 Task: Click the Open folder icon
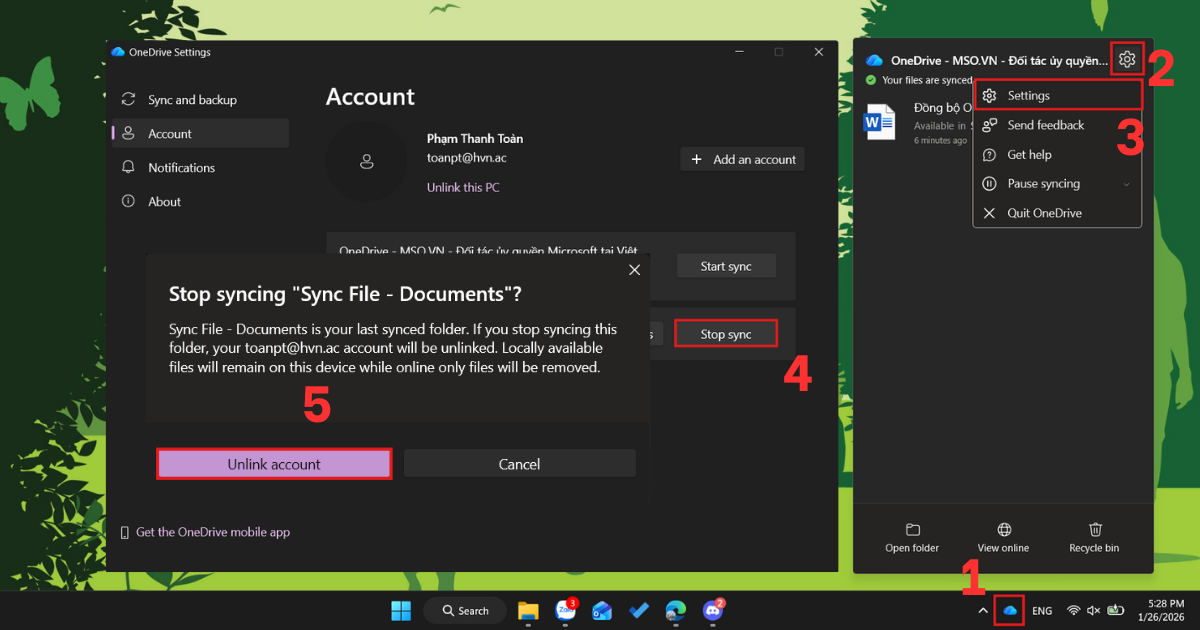pyautogui.click(x=911, y=530)
